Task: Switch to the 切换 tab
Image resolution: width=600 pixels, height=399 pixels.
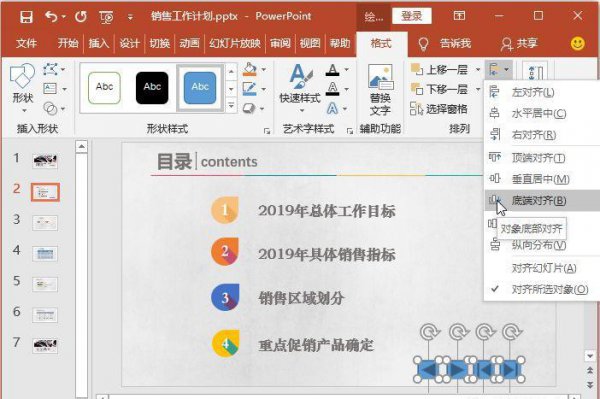Action: pyautogui.click(x=160, y=43)
